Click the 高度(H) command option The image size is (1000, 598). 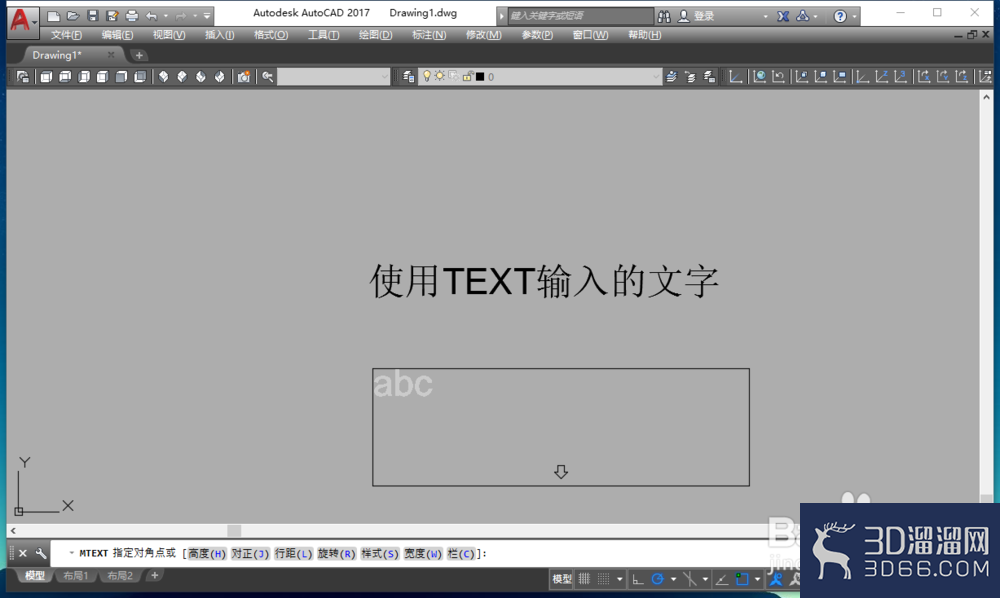pos(207,553)
